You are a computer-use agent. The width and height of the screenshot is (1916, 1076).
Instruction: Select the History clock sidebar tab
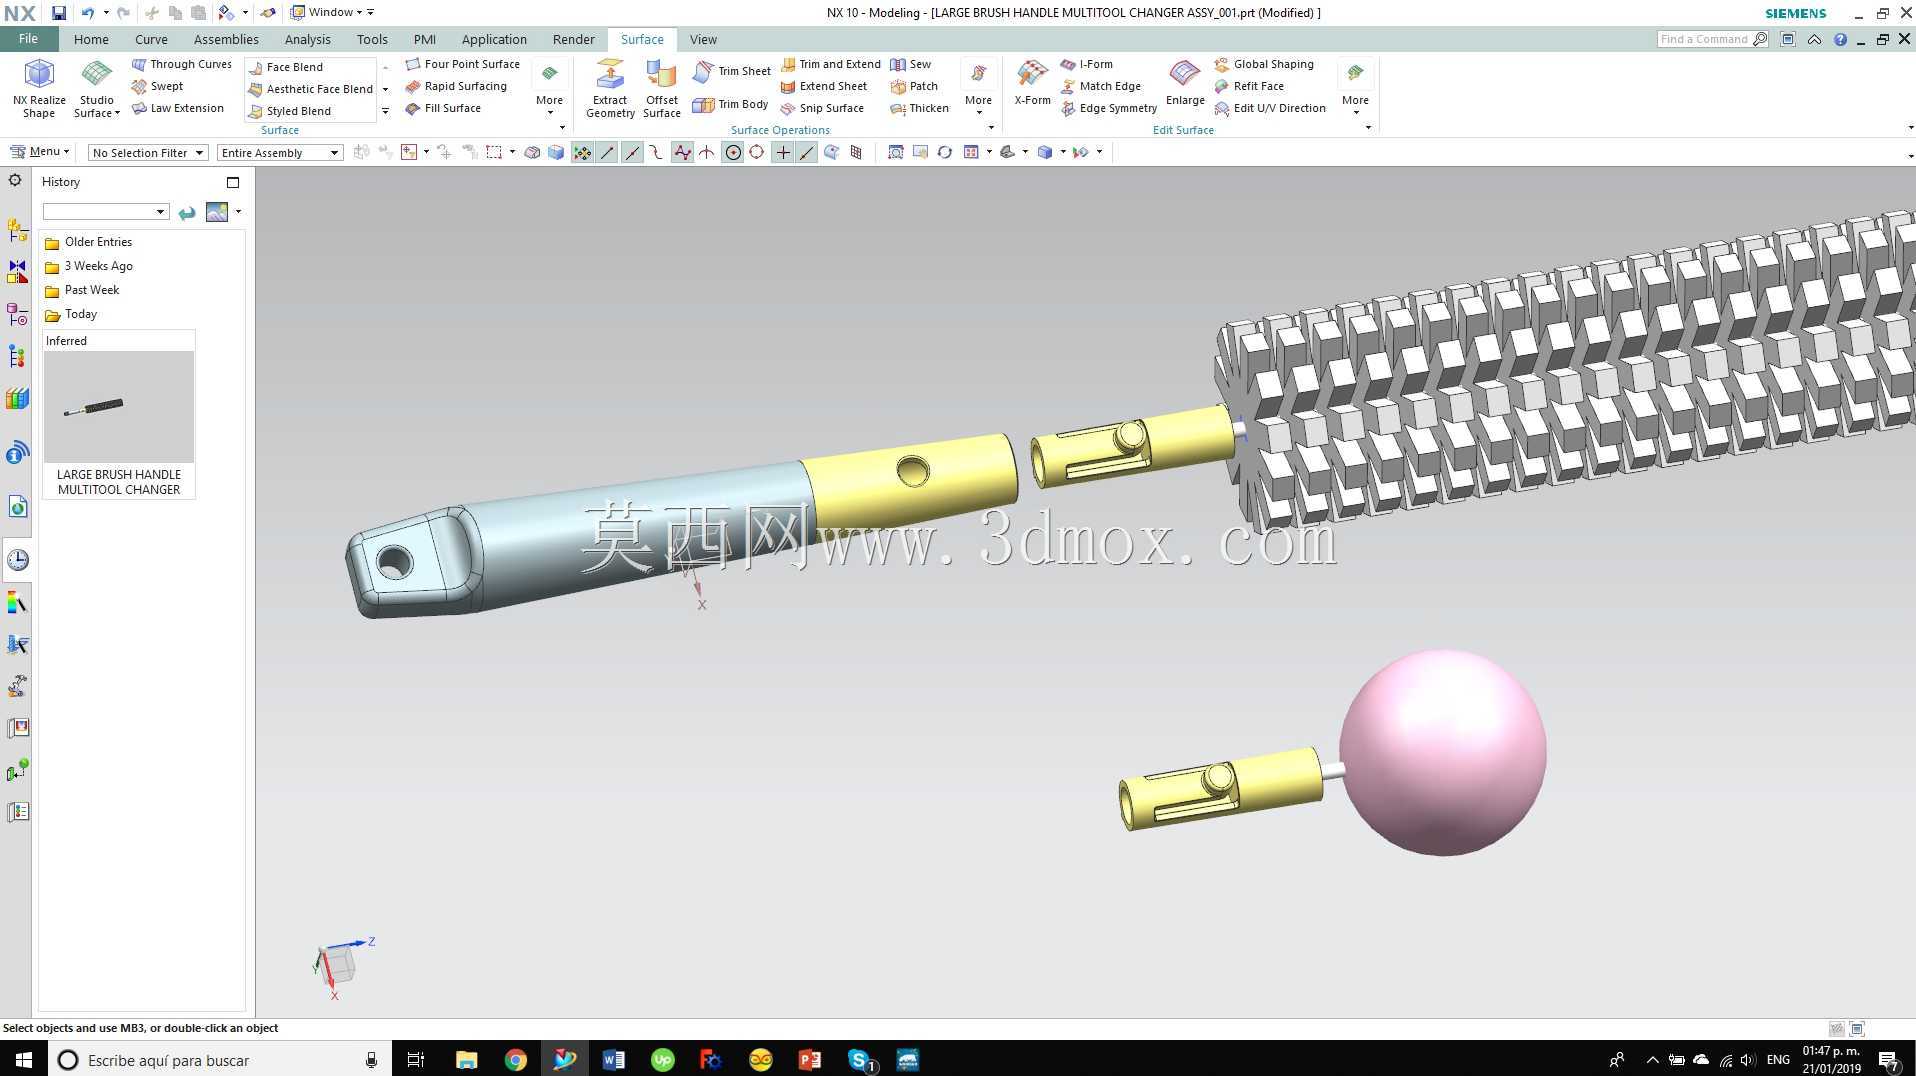[x=17, y=560]
